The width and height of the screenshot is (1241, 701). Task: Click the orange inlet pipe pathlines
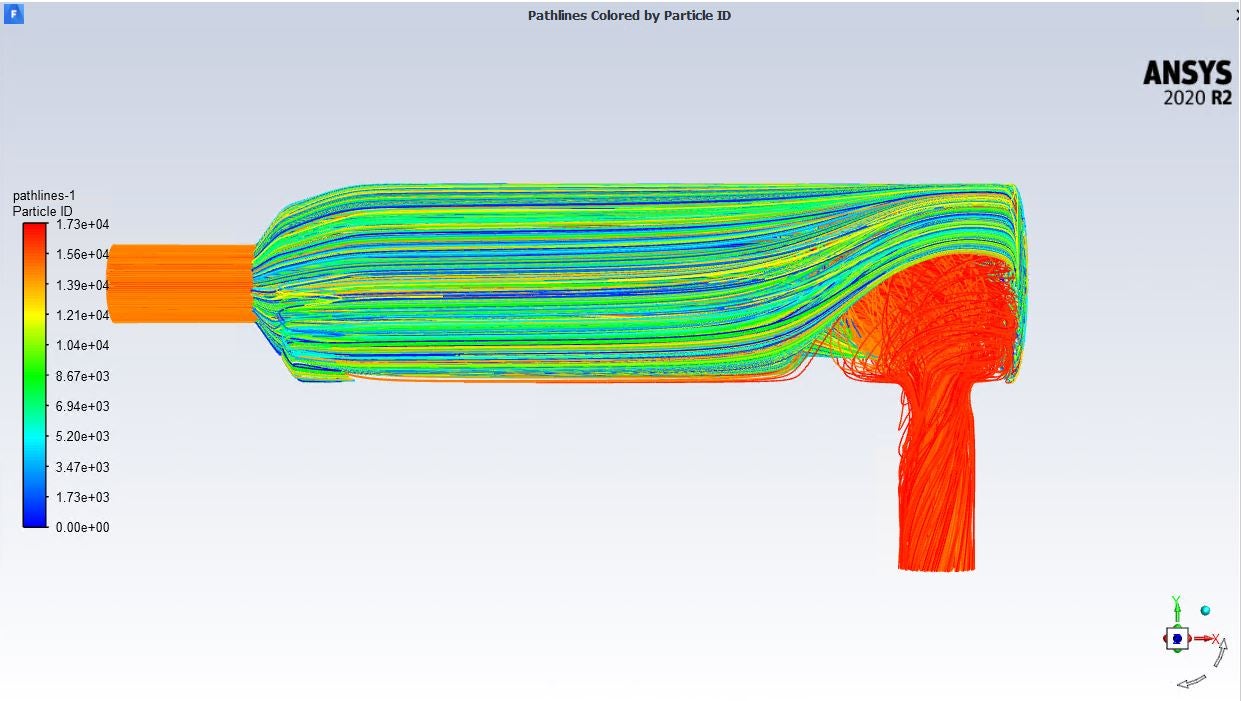click(180, 284)
